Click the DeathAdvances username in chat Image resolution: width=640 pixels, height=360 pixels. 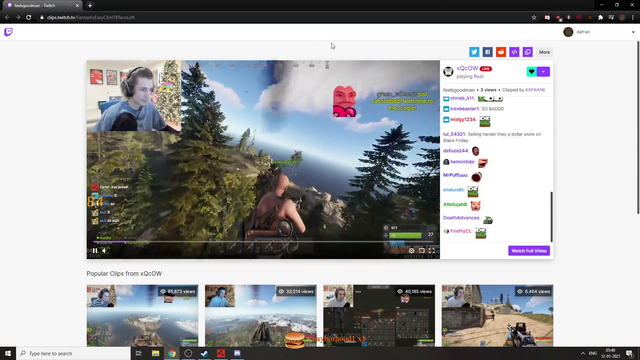coord(462,218)
